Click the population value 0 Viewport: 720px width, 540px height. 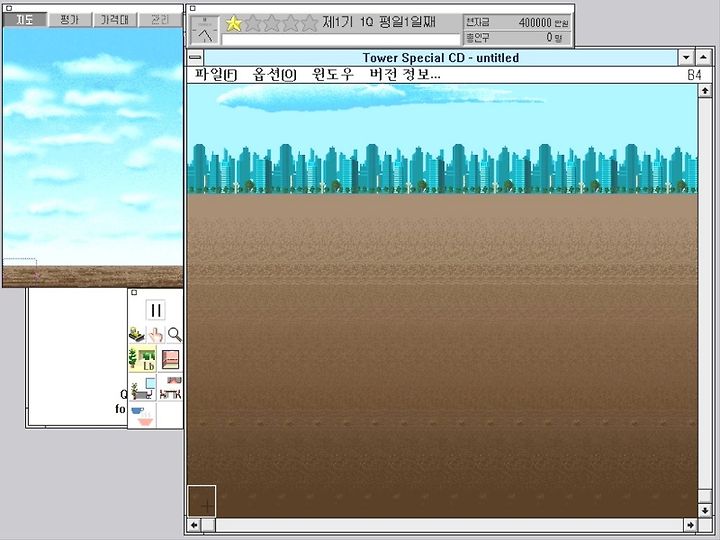pos(549,37)
